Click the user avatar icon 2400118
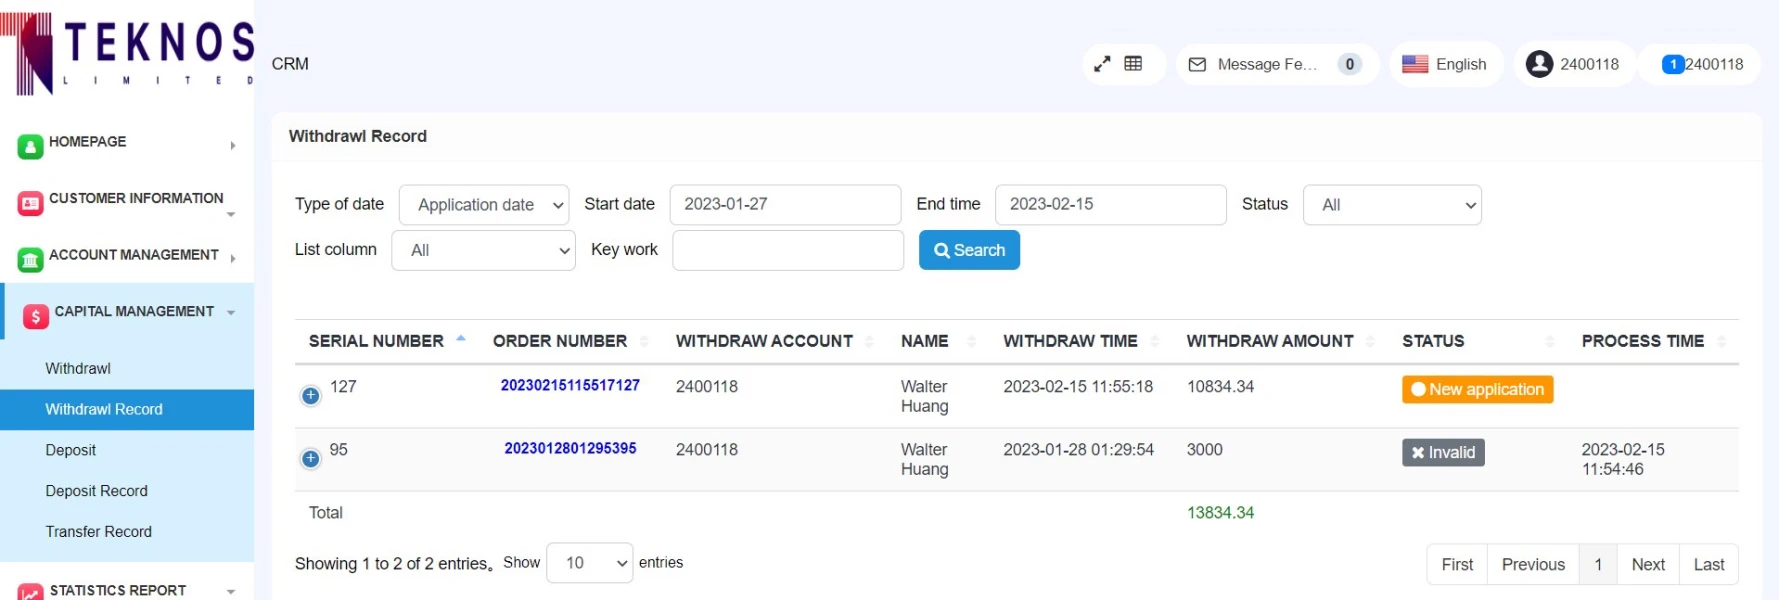 pos(1539,64)
